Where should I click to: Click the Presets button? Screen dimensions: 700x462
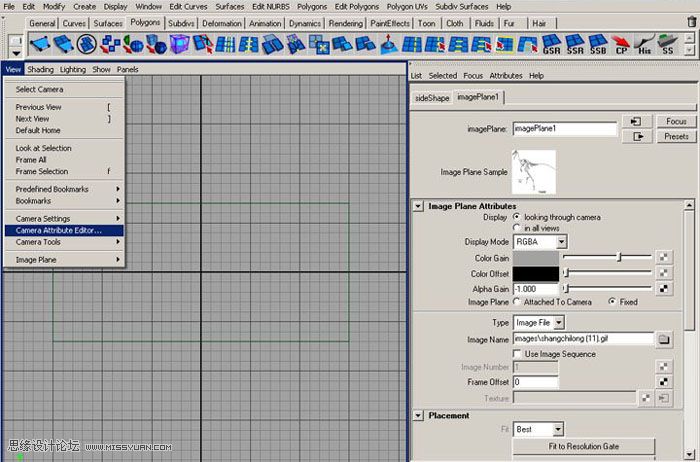click(x=675, y=137)
